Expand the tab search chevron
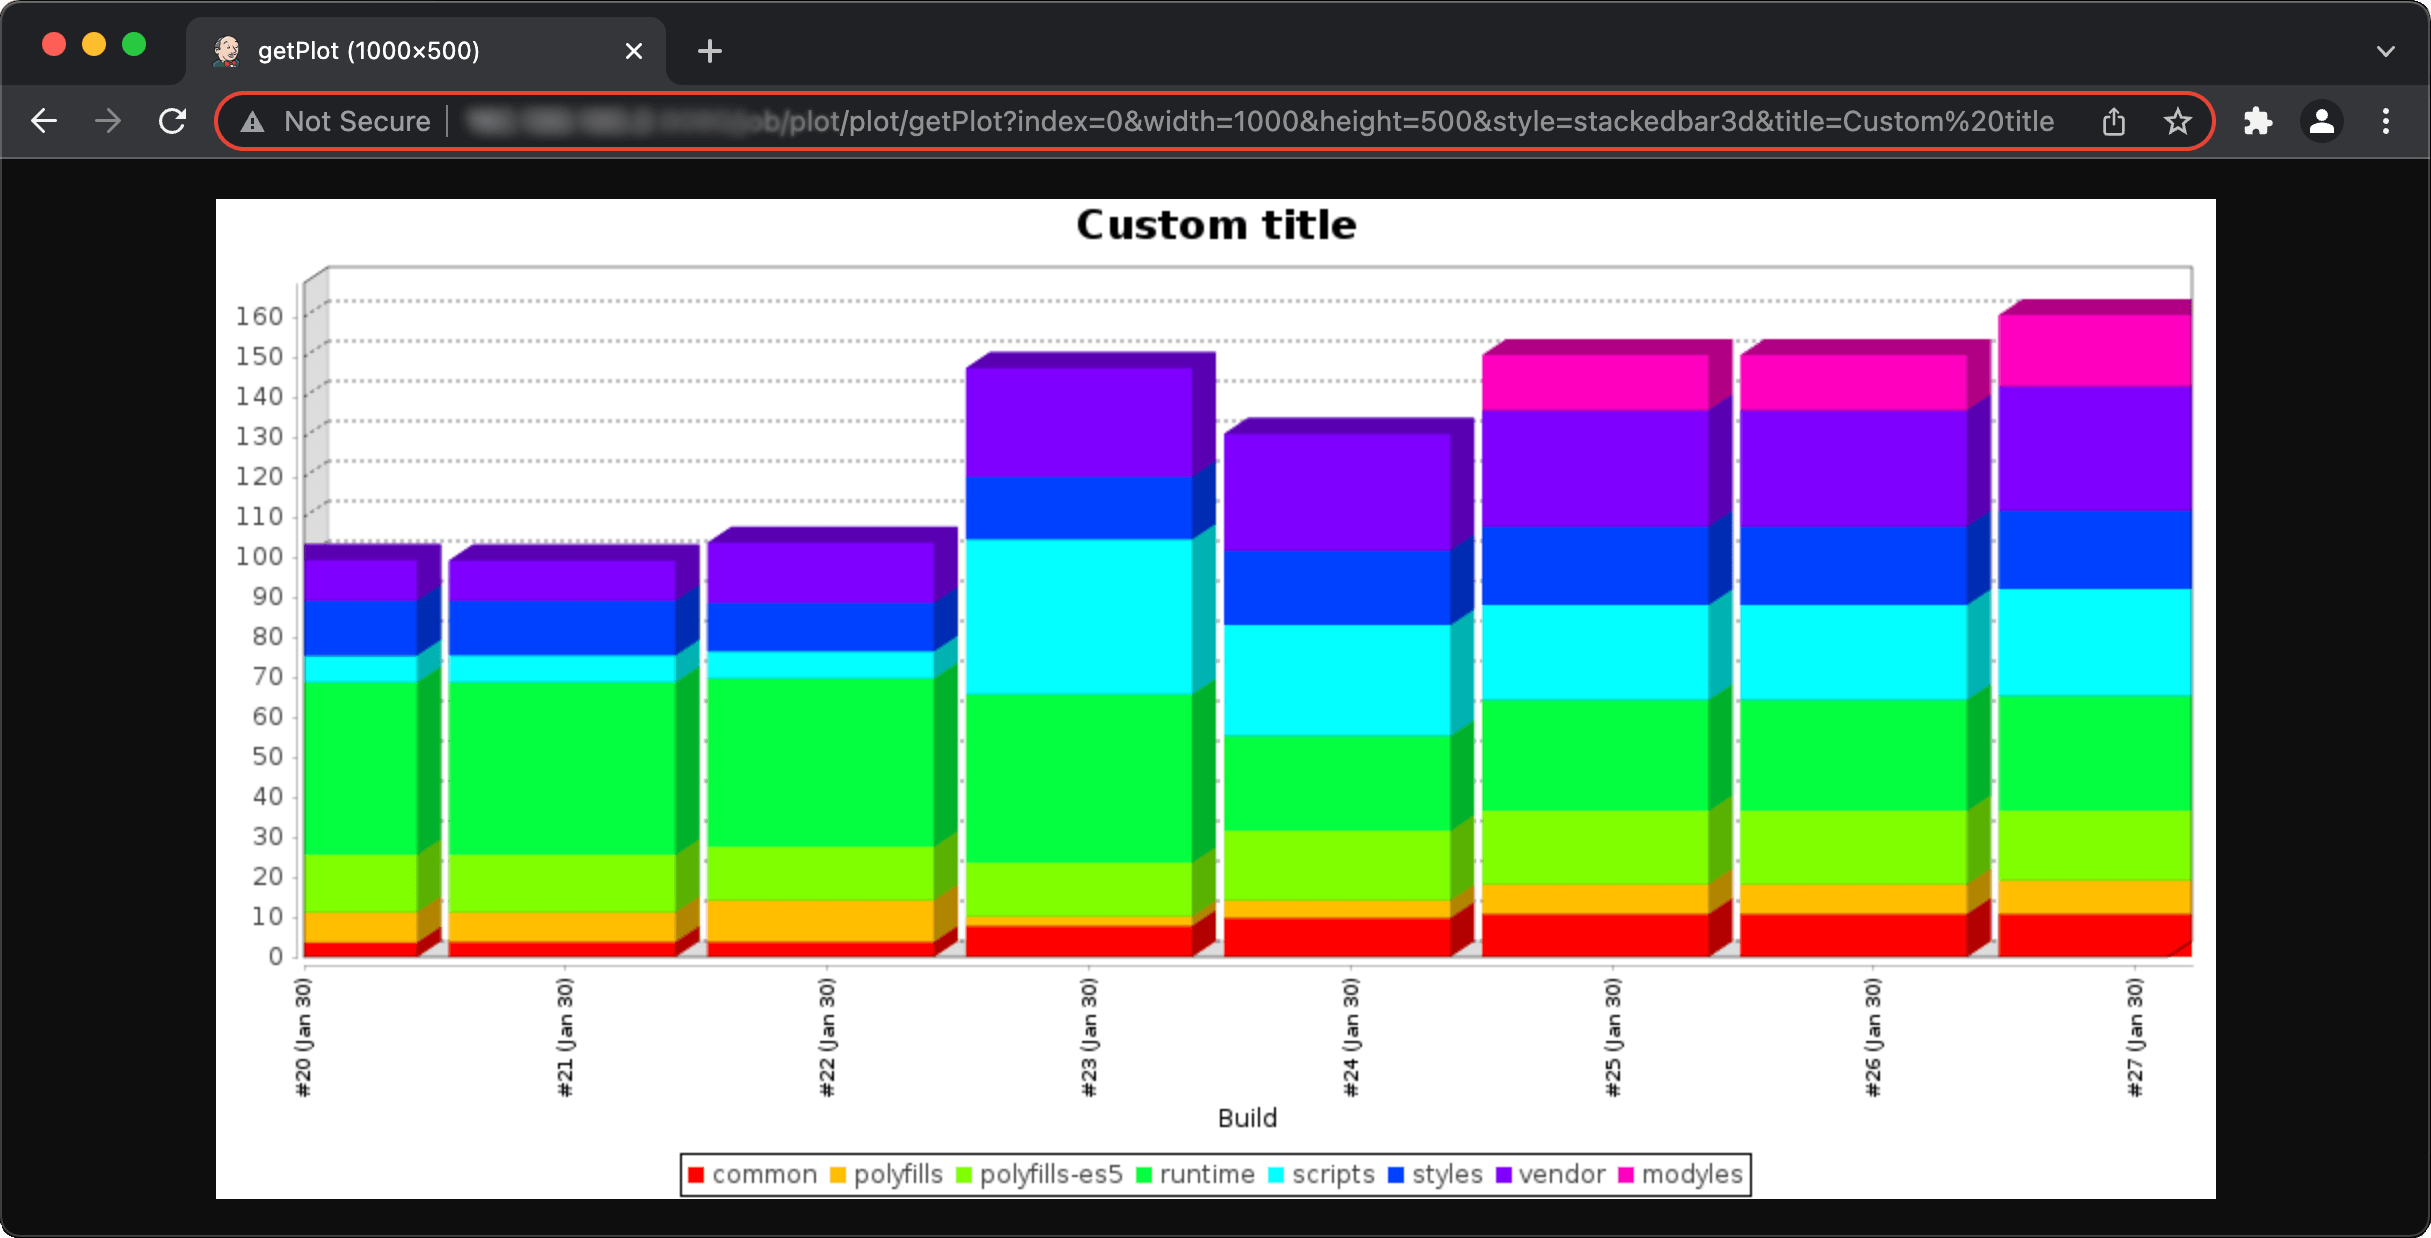The width and height of the screenshot is (2431, 1238). click(x=2386, y=51)
